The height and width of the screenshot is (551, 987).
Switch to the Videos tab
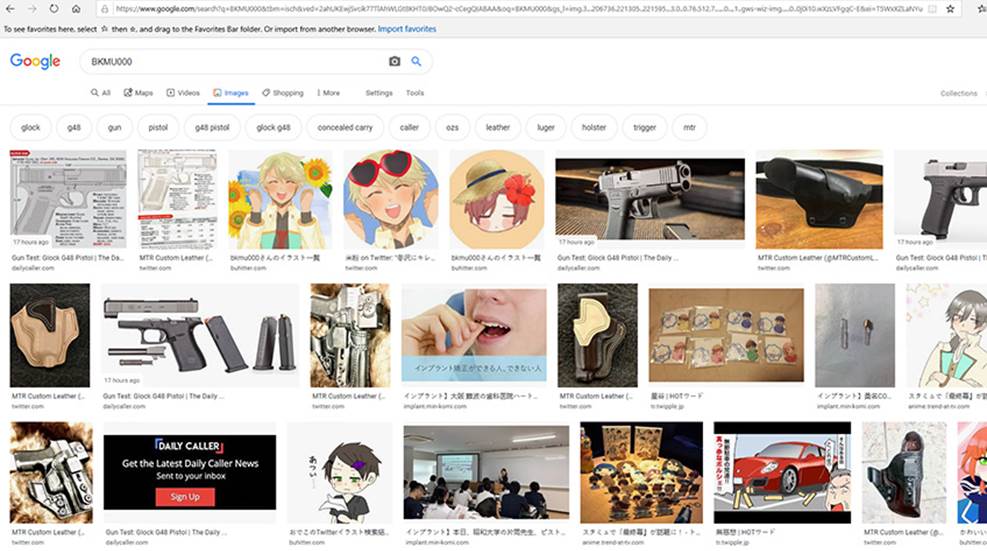coord(183,93)
